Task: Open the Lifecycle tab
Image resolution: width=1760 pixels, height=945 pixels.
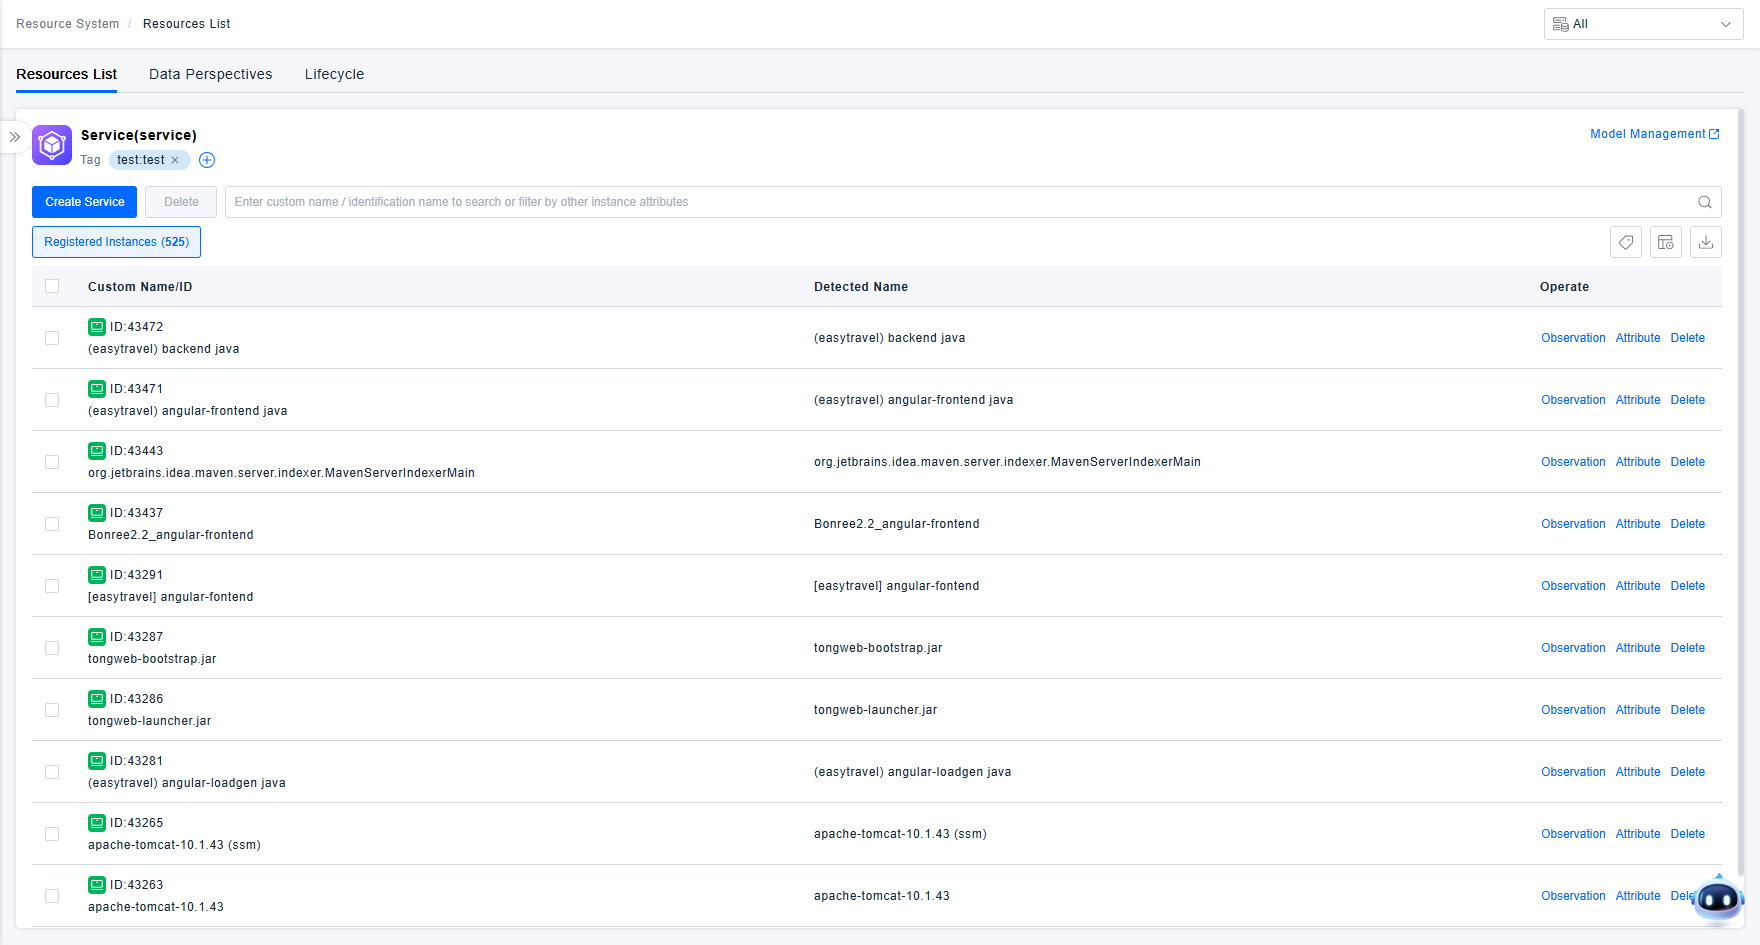Action: [334, 74]
